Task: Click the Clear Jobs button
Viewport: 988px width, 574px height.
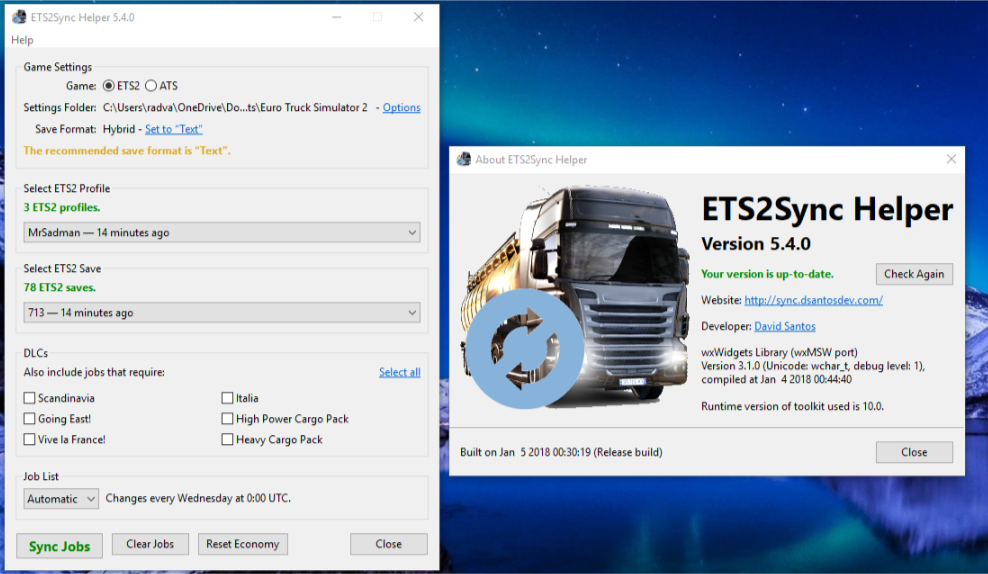Action: [150, 544]
